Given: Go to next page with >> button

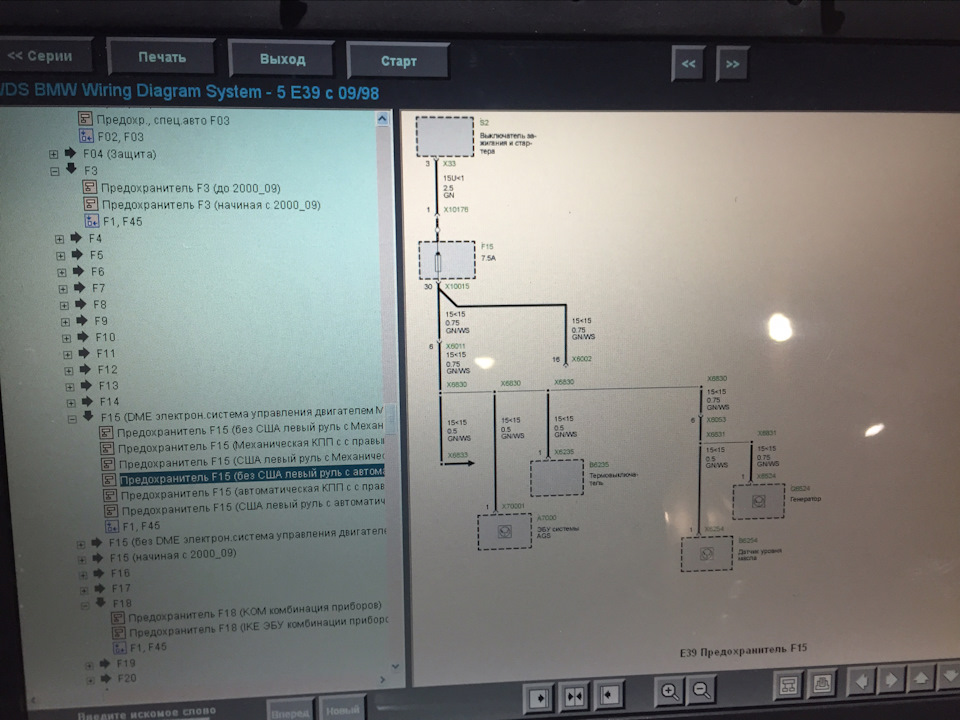Looking at the screenshot, I should [732, 63].
